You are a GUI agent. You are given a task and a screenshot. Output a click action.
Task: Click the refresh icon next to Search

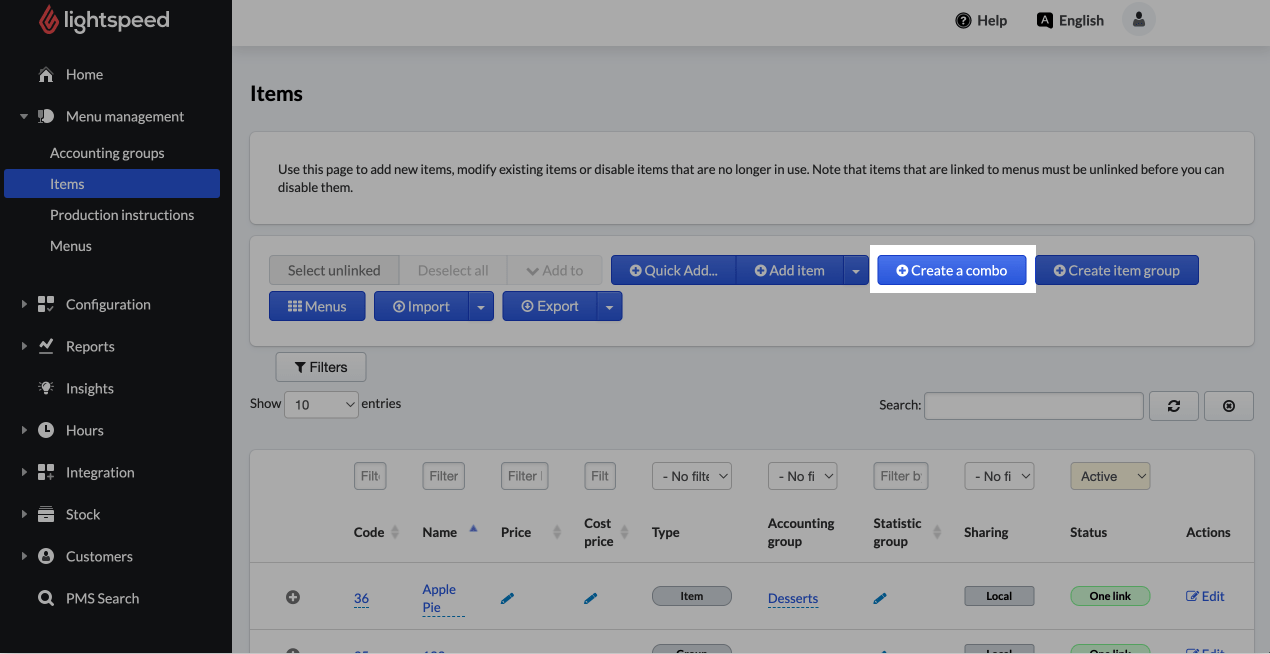1173,406
